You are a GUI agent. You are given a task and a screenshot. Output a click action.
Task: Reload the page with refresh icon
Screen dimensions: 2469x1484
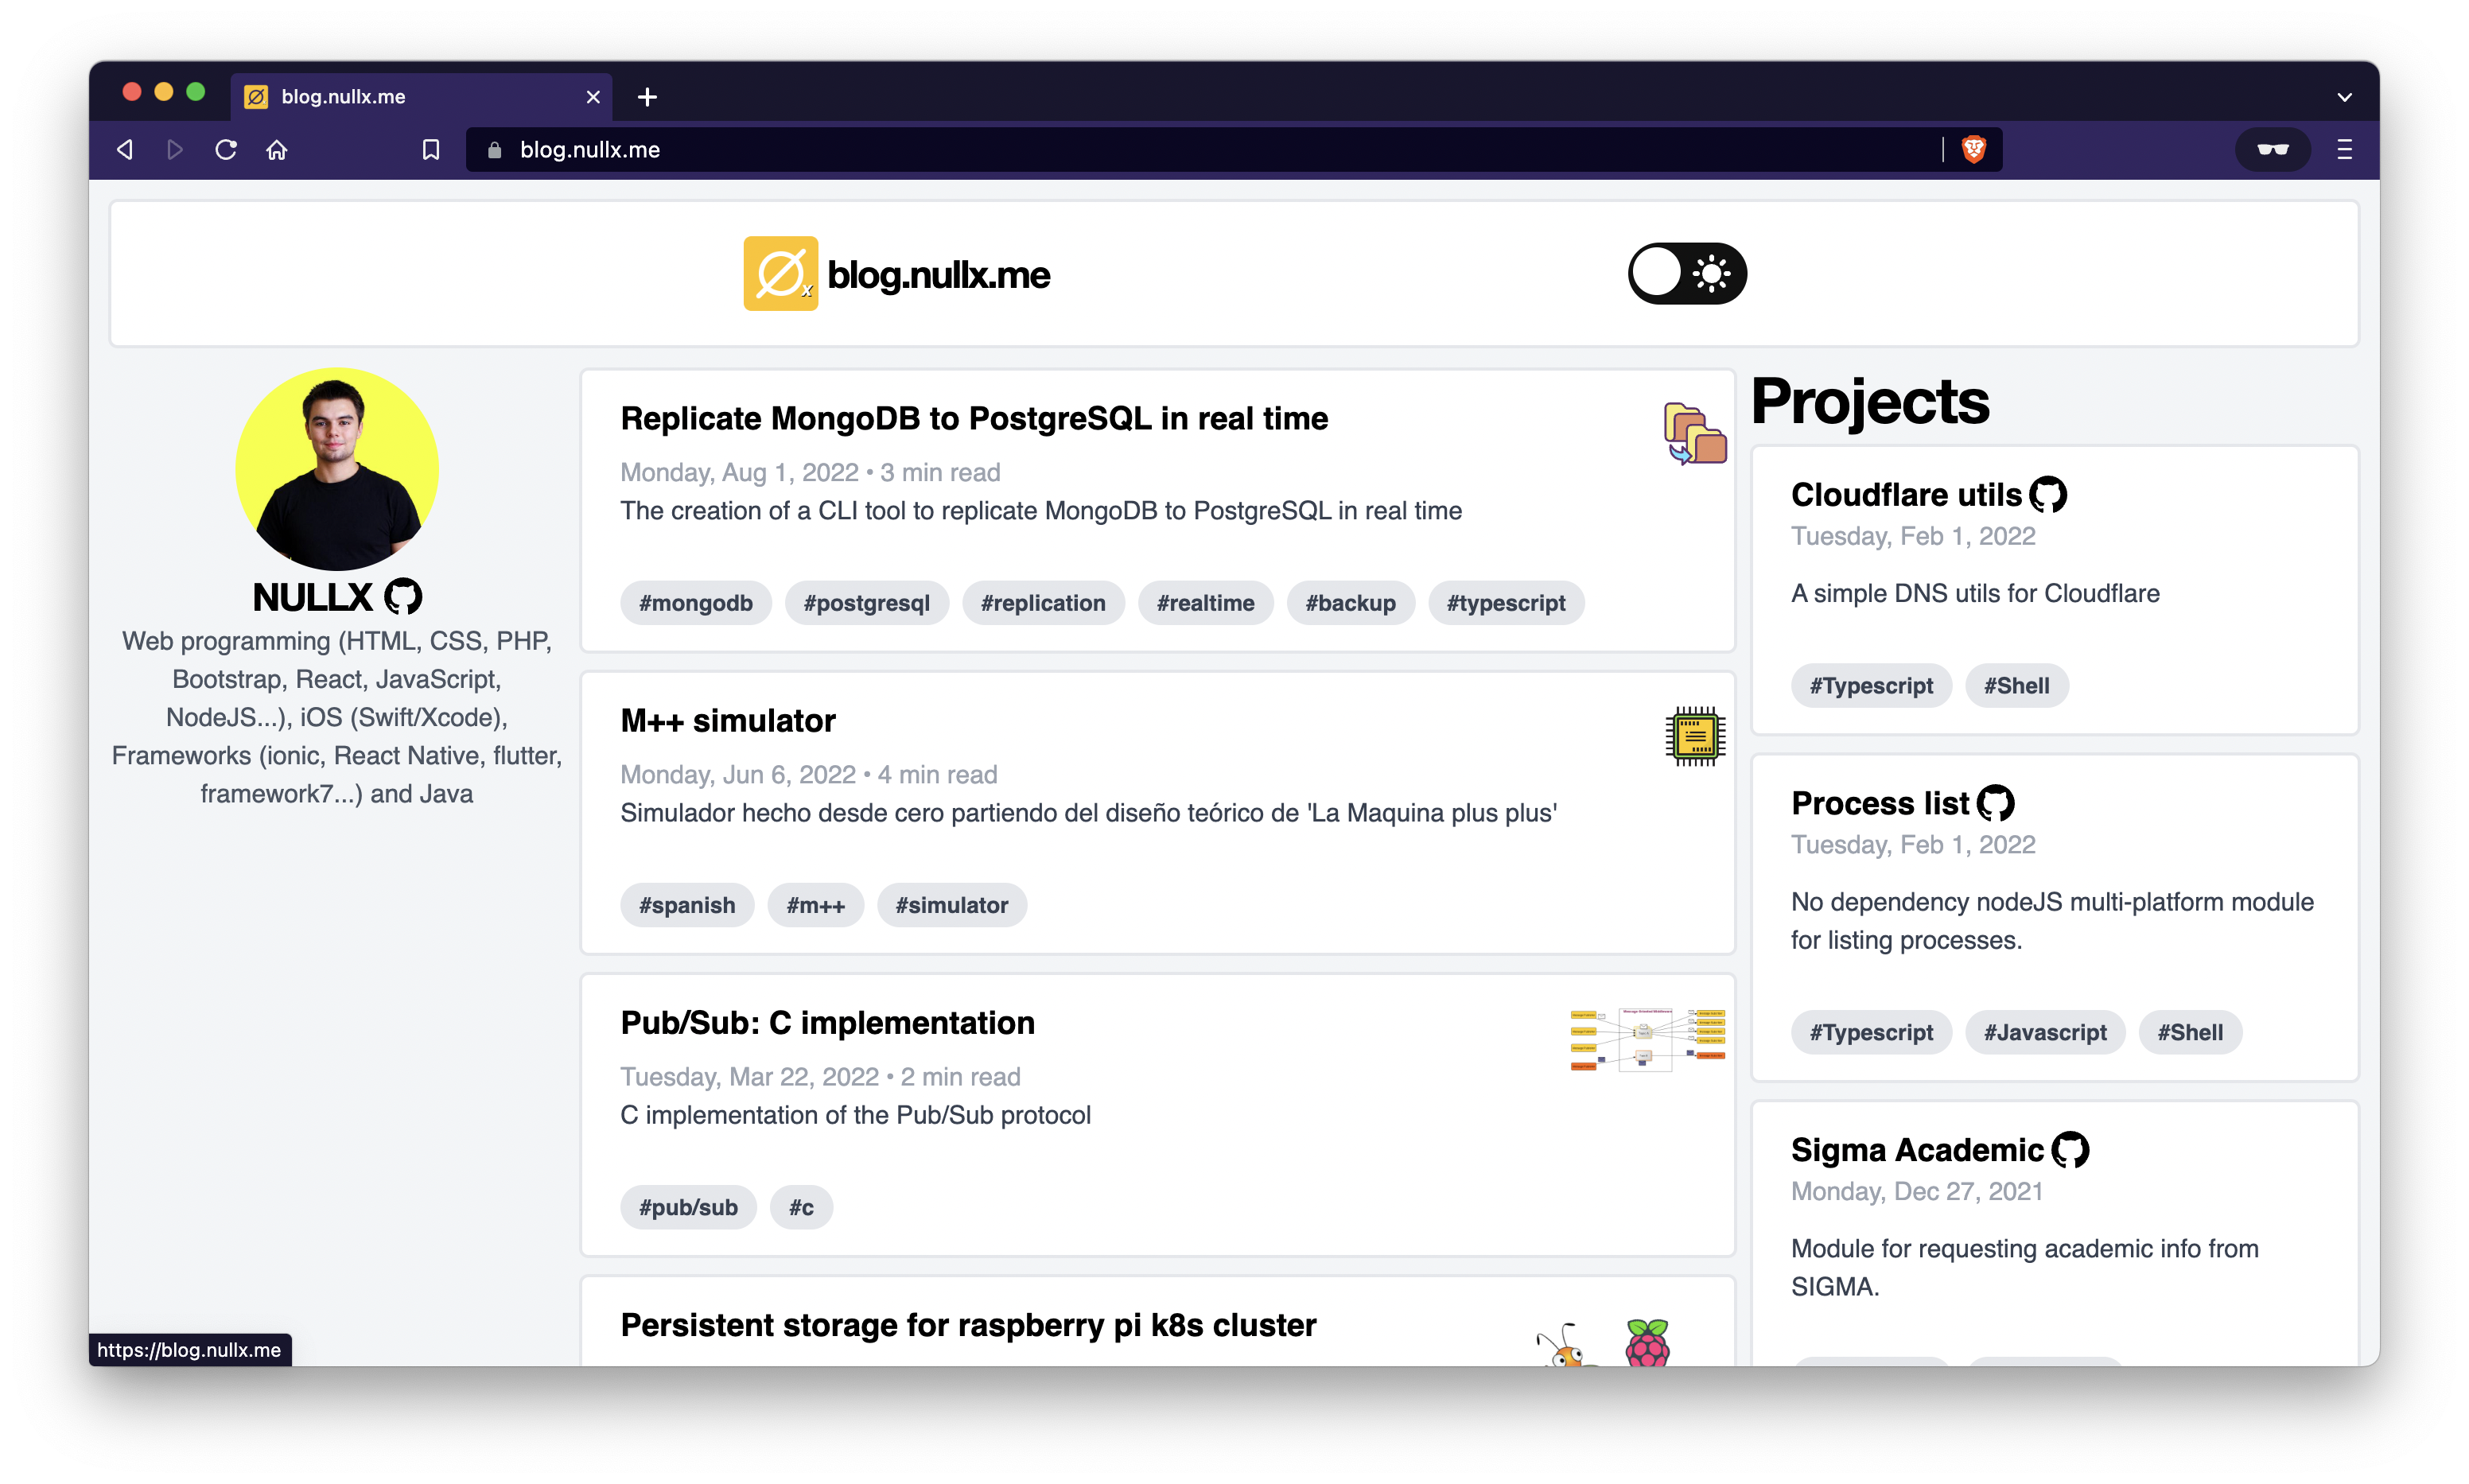(x=226, y=149)
